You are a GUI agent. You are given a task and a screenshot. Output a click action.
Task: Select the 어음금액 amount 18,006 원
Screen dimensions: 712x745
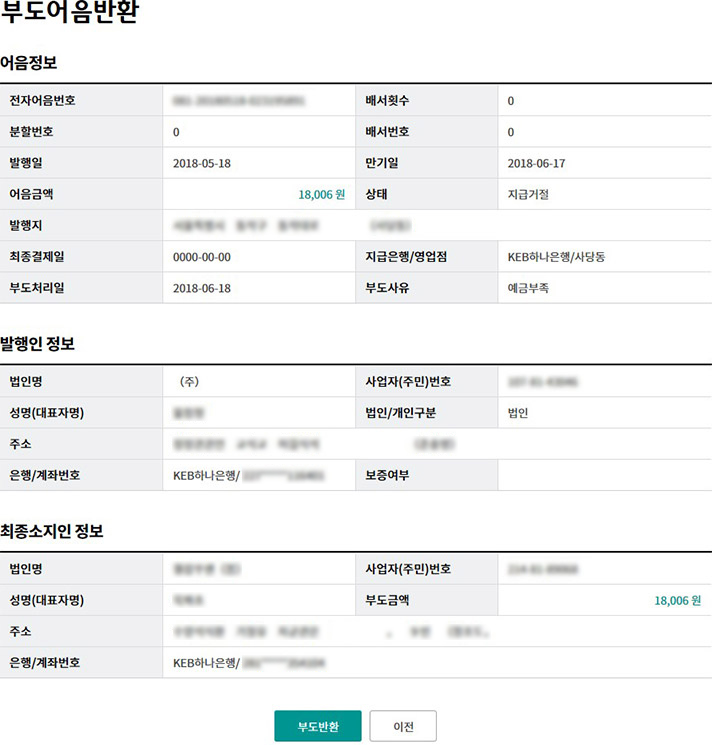(x=321, y=195)
